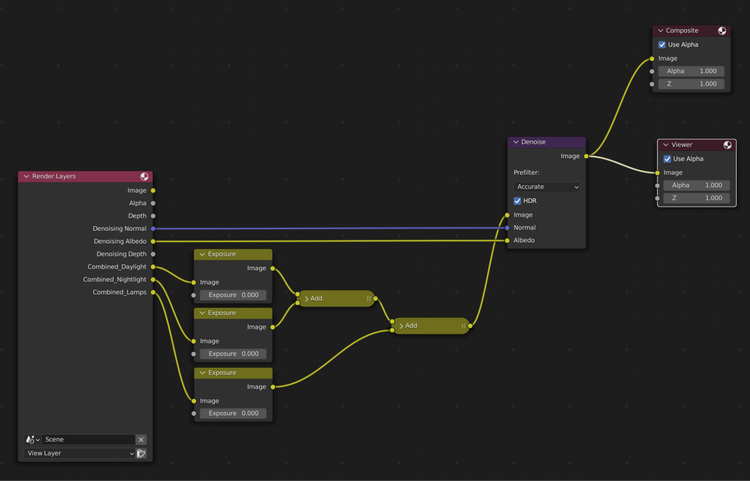The image size is (750, 481).
Task: Open the View Layer dropdown
Action: 80,453
